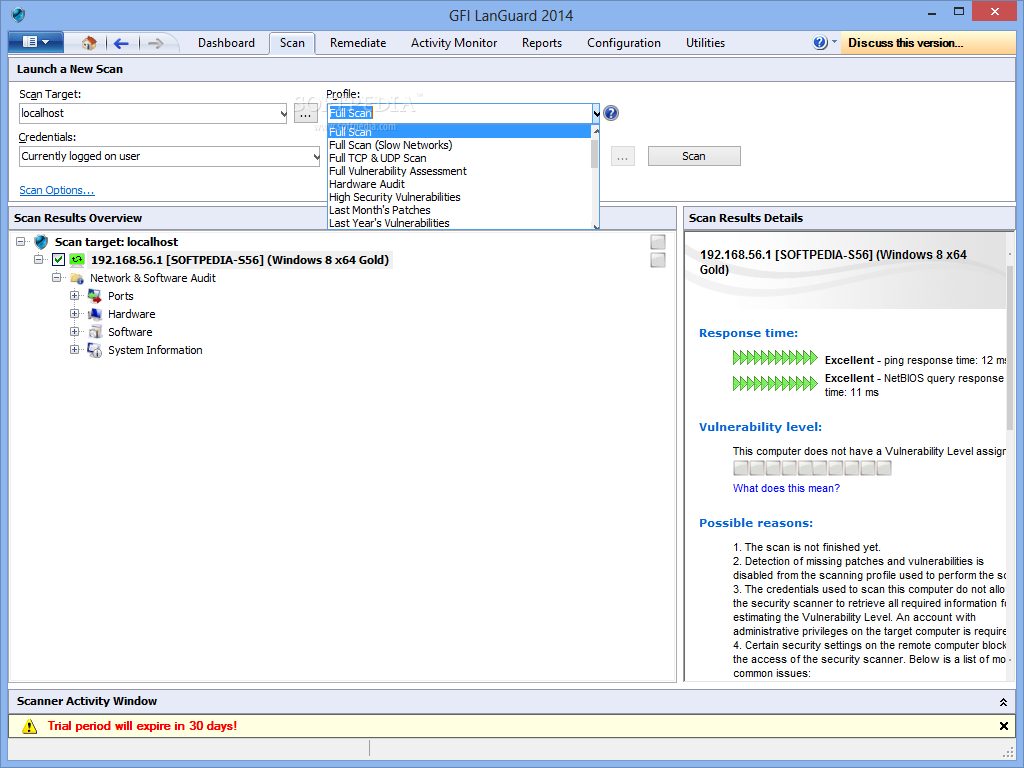Select the Scan target: localhost row
The height and width of the screenshot is (768, 1024).
click(x=116, y=242)
